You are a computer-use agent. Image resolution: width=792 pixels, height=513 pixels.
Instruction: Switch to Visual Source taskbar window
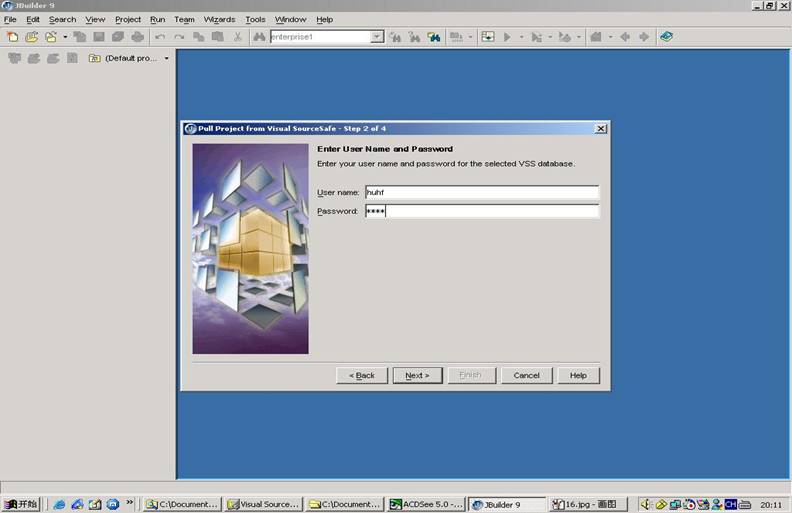click(x=264, y=504)
